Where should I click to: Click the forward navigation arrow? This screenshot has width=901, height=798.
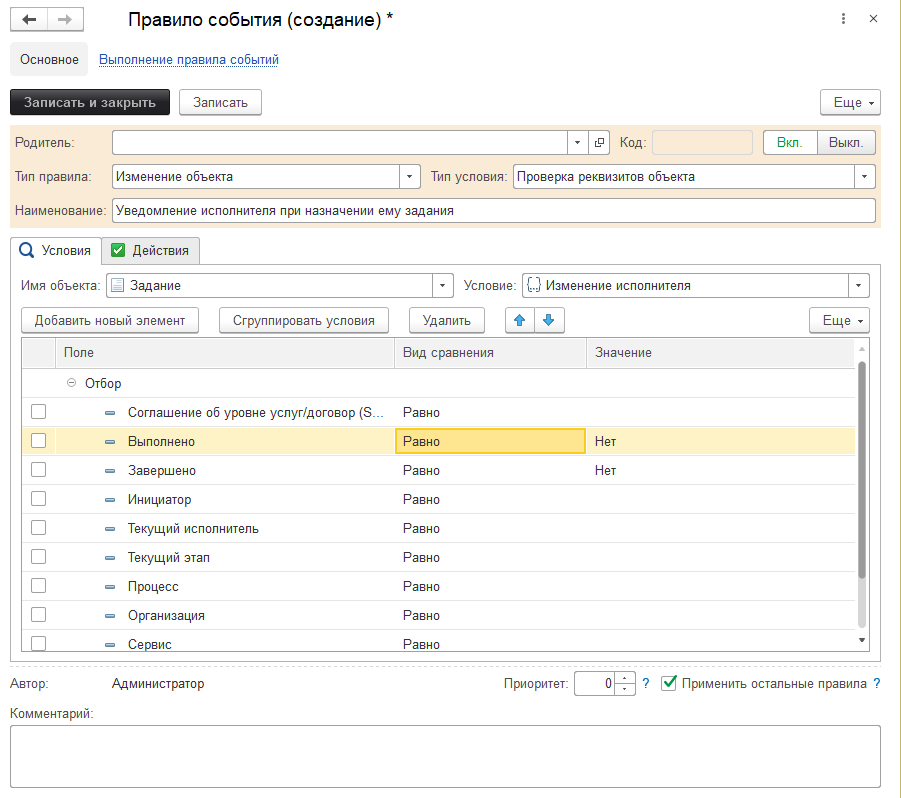(x=64, y=20)
